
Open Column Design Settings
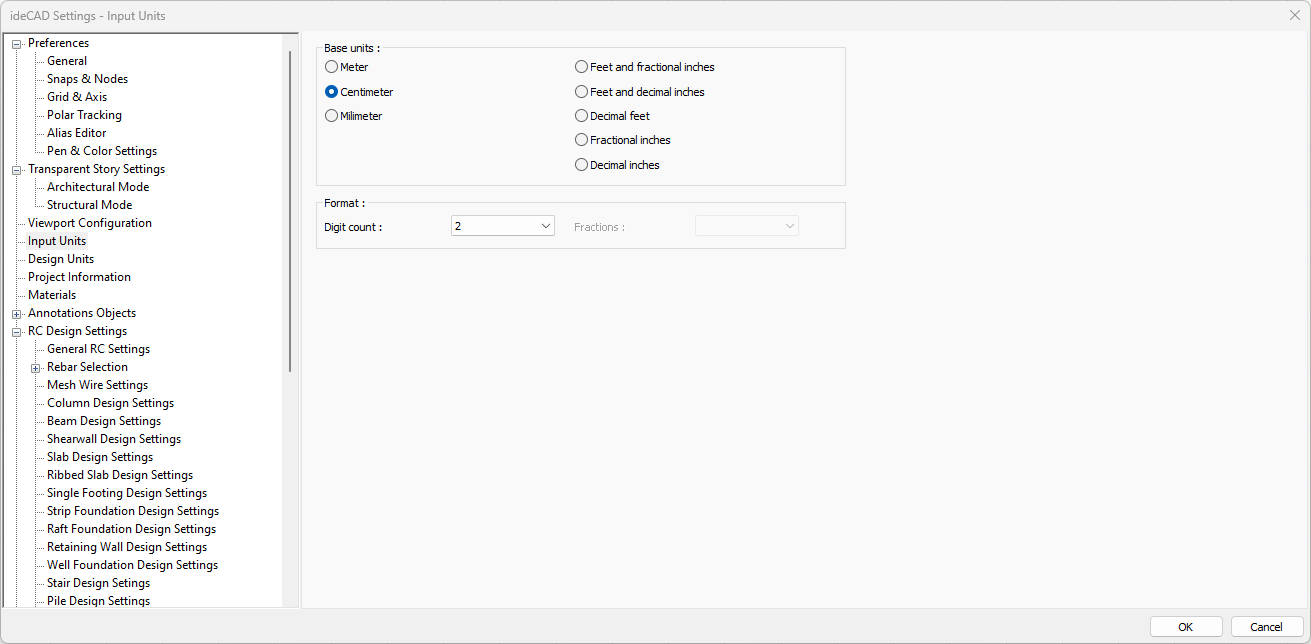pos(110,403)
